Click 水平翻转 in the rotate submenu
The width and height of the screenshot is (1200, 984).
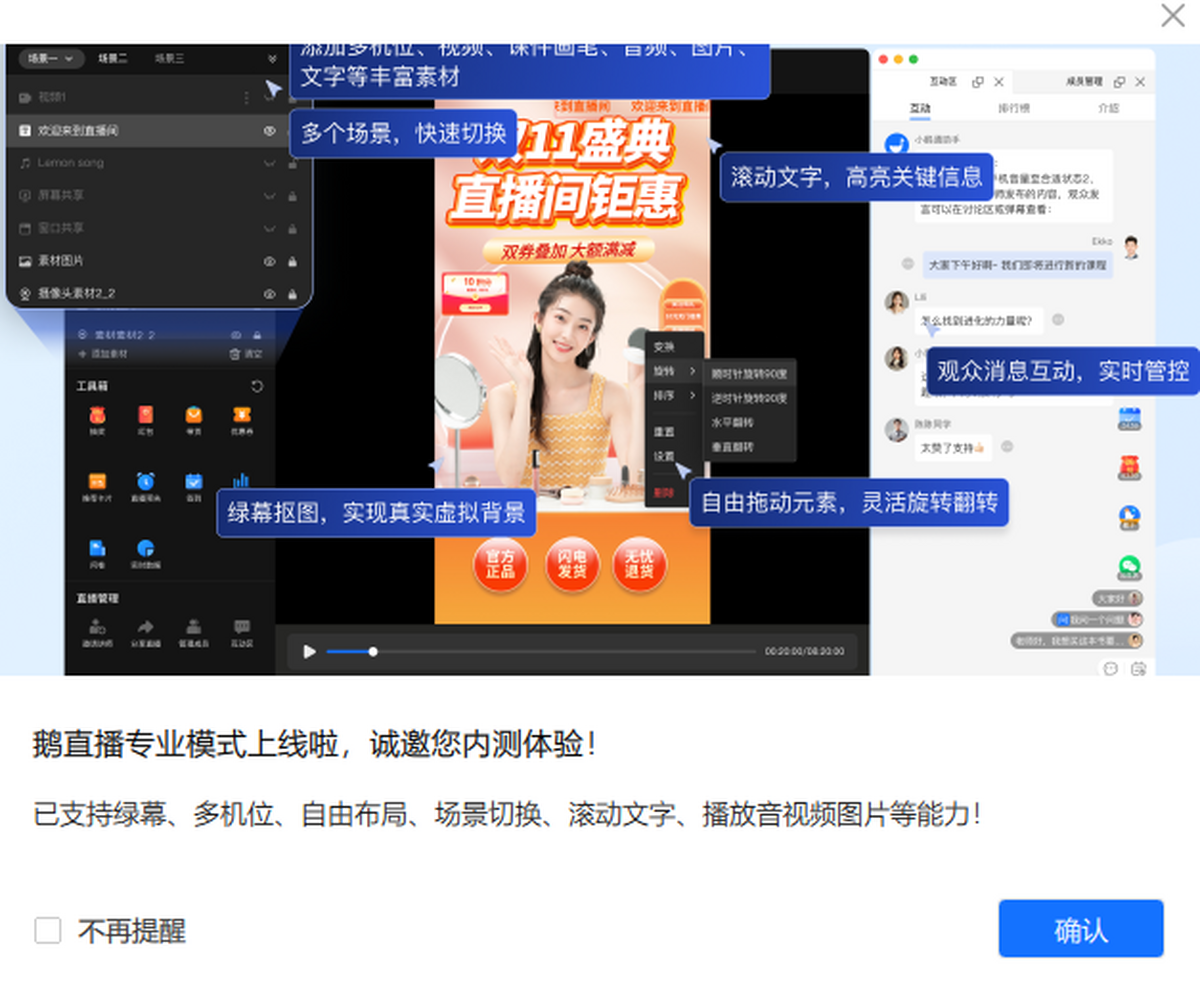(x=733, y=423)
